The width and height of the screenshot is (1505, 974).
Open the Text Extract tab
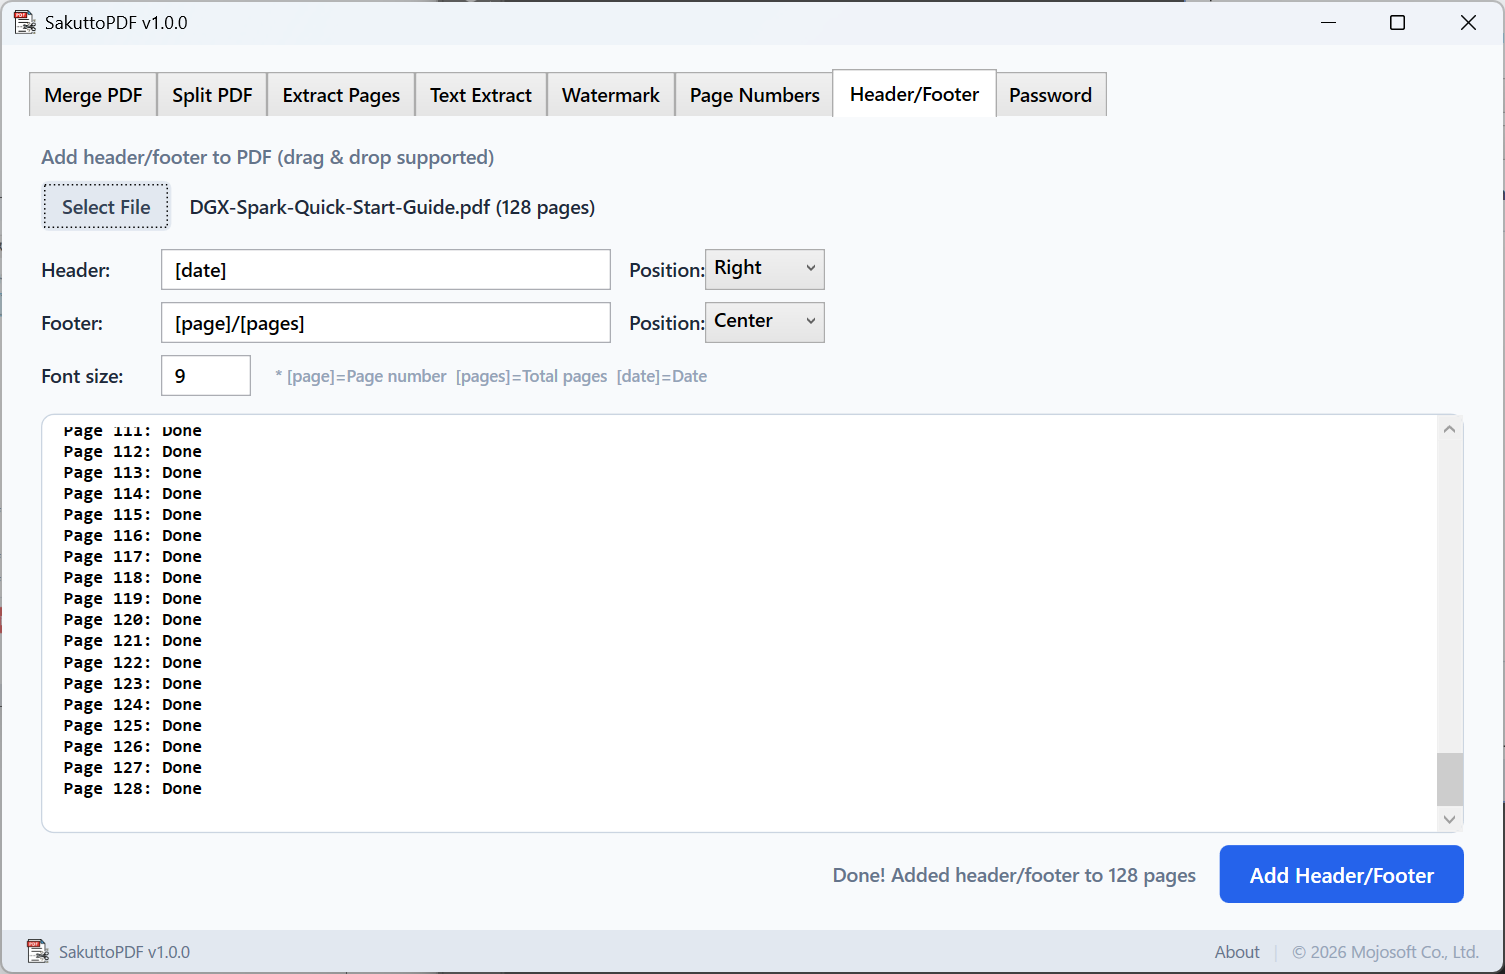(480, 95)
